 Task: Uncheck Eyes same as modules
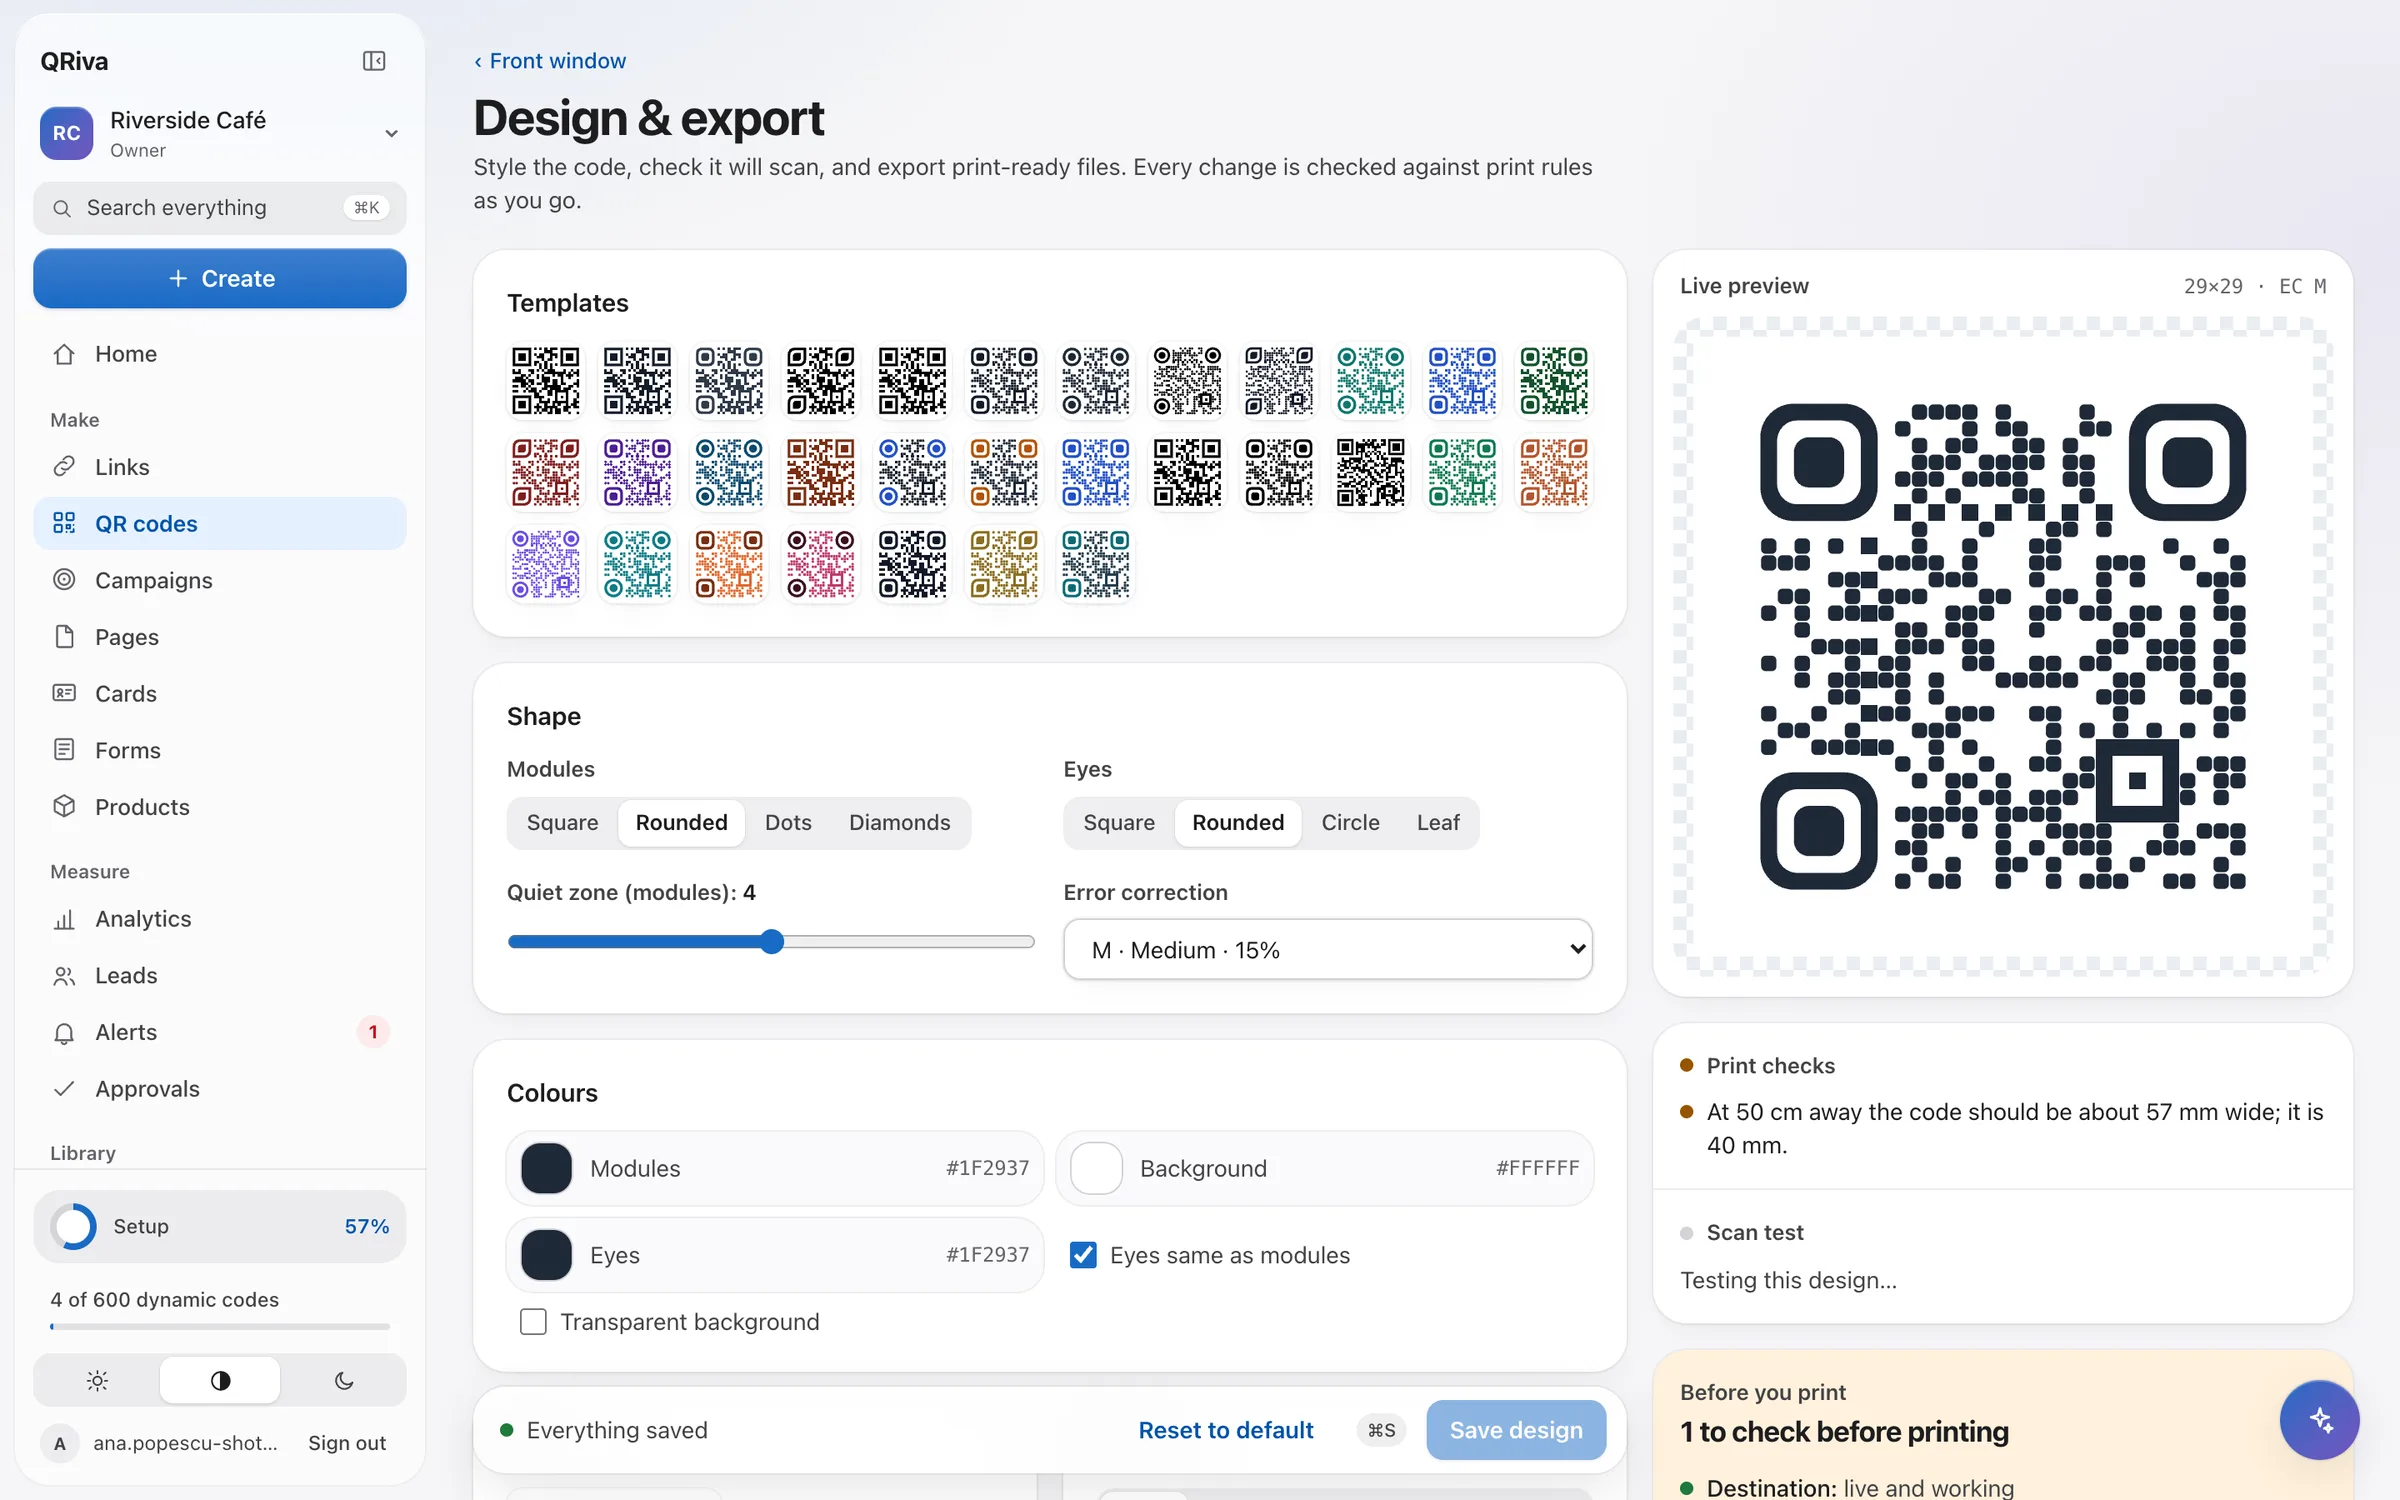tap(1083, 1255)
